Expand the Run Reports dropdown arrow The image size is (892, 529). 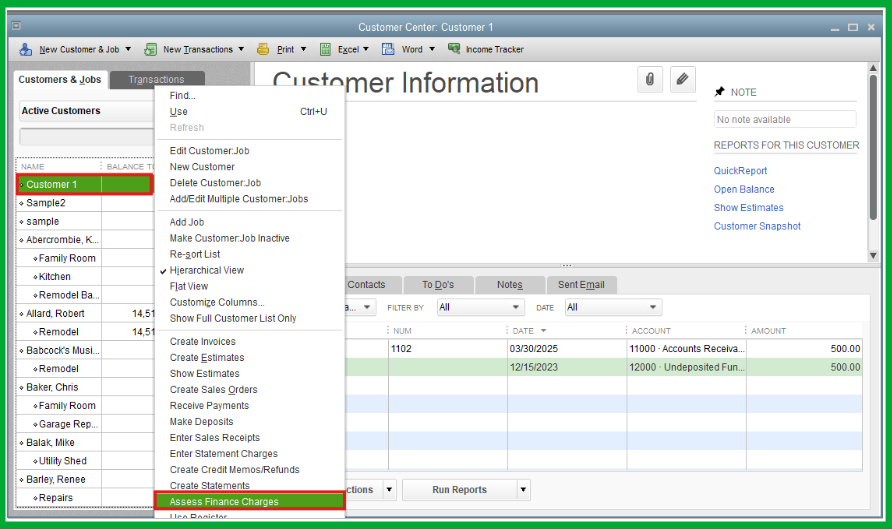[523, 490]
